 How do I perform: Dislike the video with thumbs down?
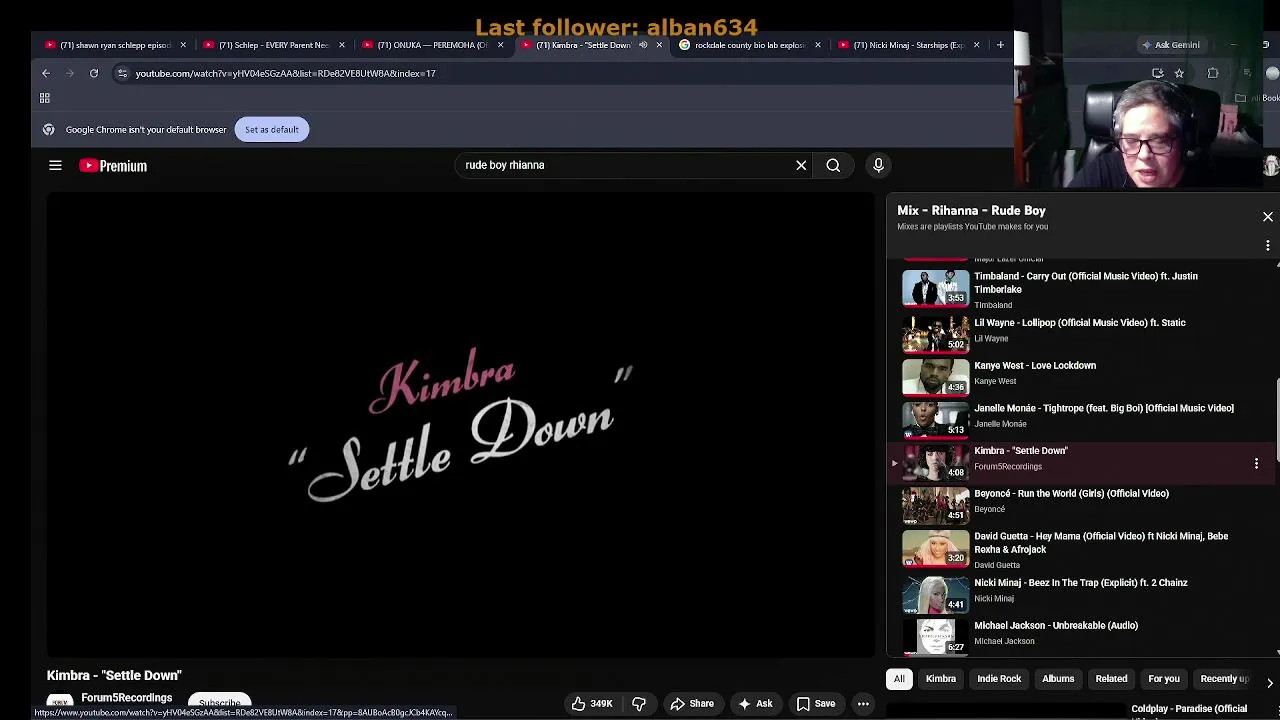pos(639,704)
